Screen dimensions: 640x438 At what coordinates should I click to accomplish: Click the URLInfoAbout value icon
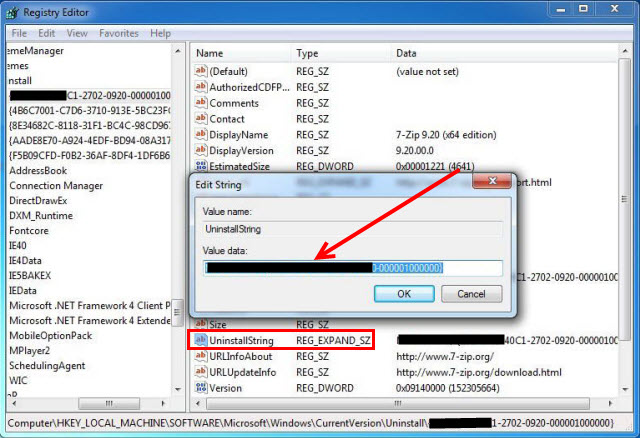(x=199, y=356)
